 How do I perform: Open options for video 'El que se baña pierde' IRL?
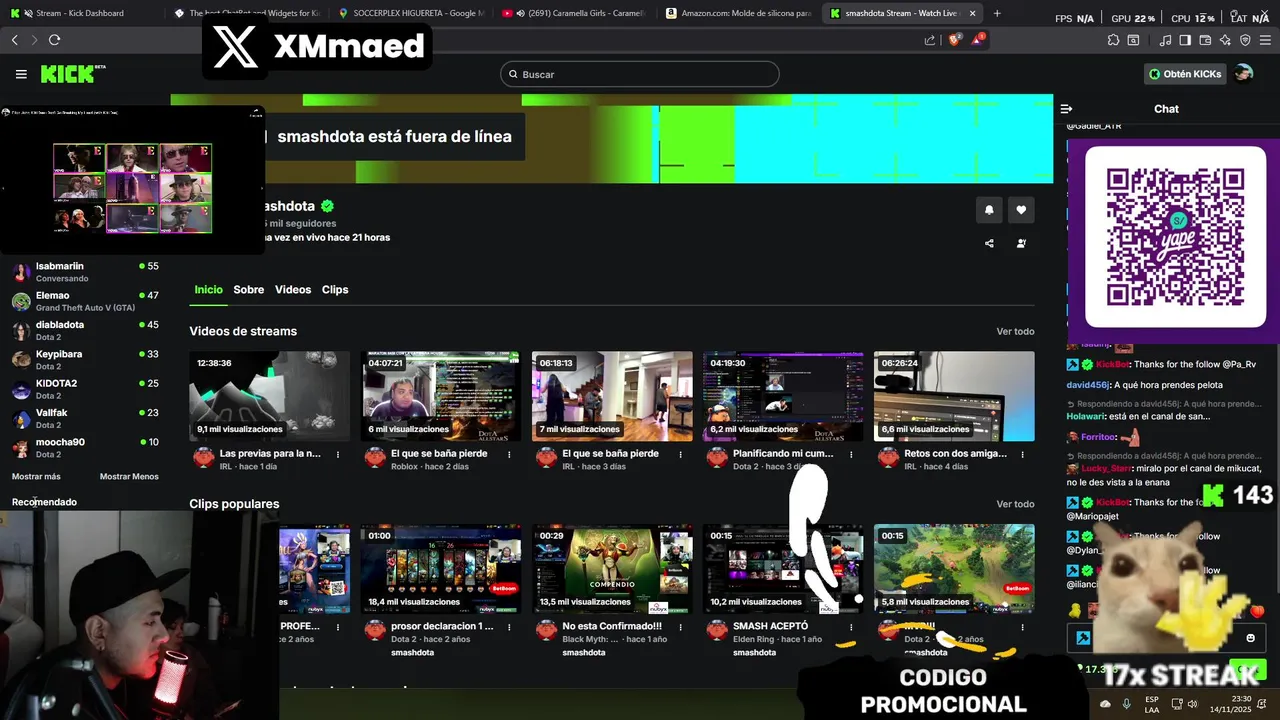tap(680, 454)
